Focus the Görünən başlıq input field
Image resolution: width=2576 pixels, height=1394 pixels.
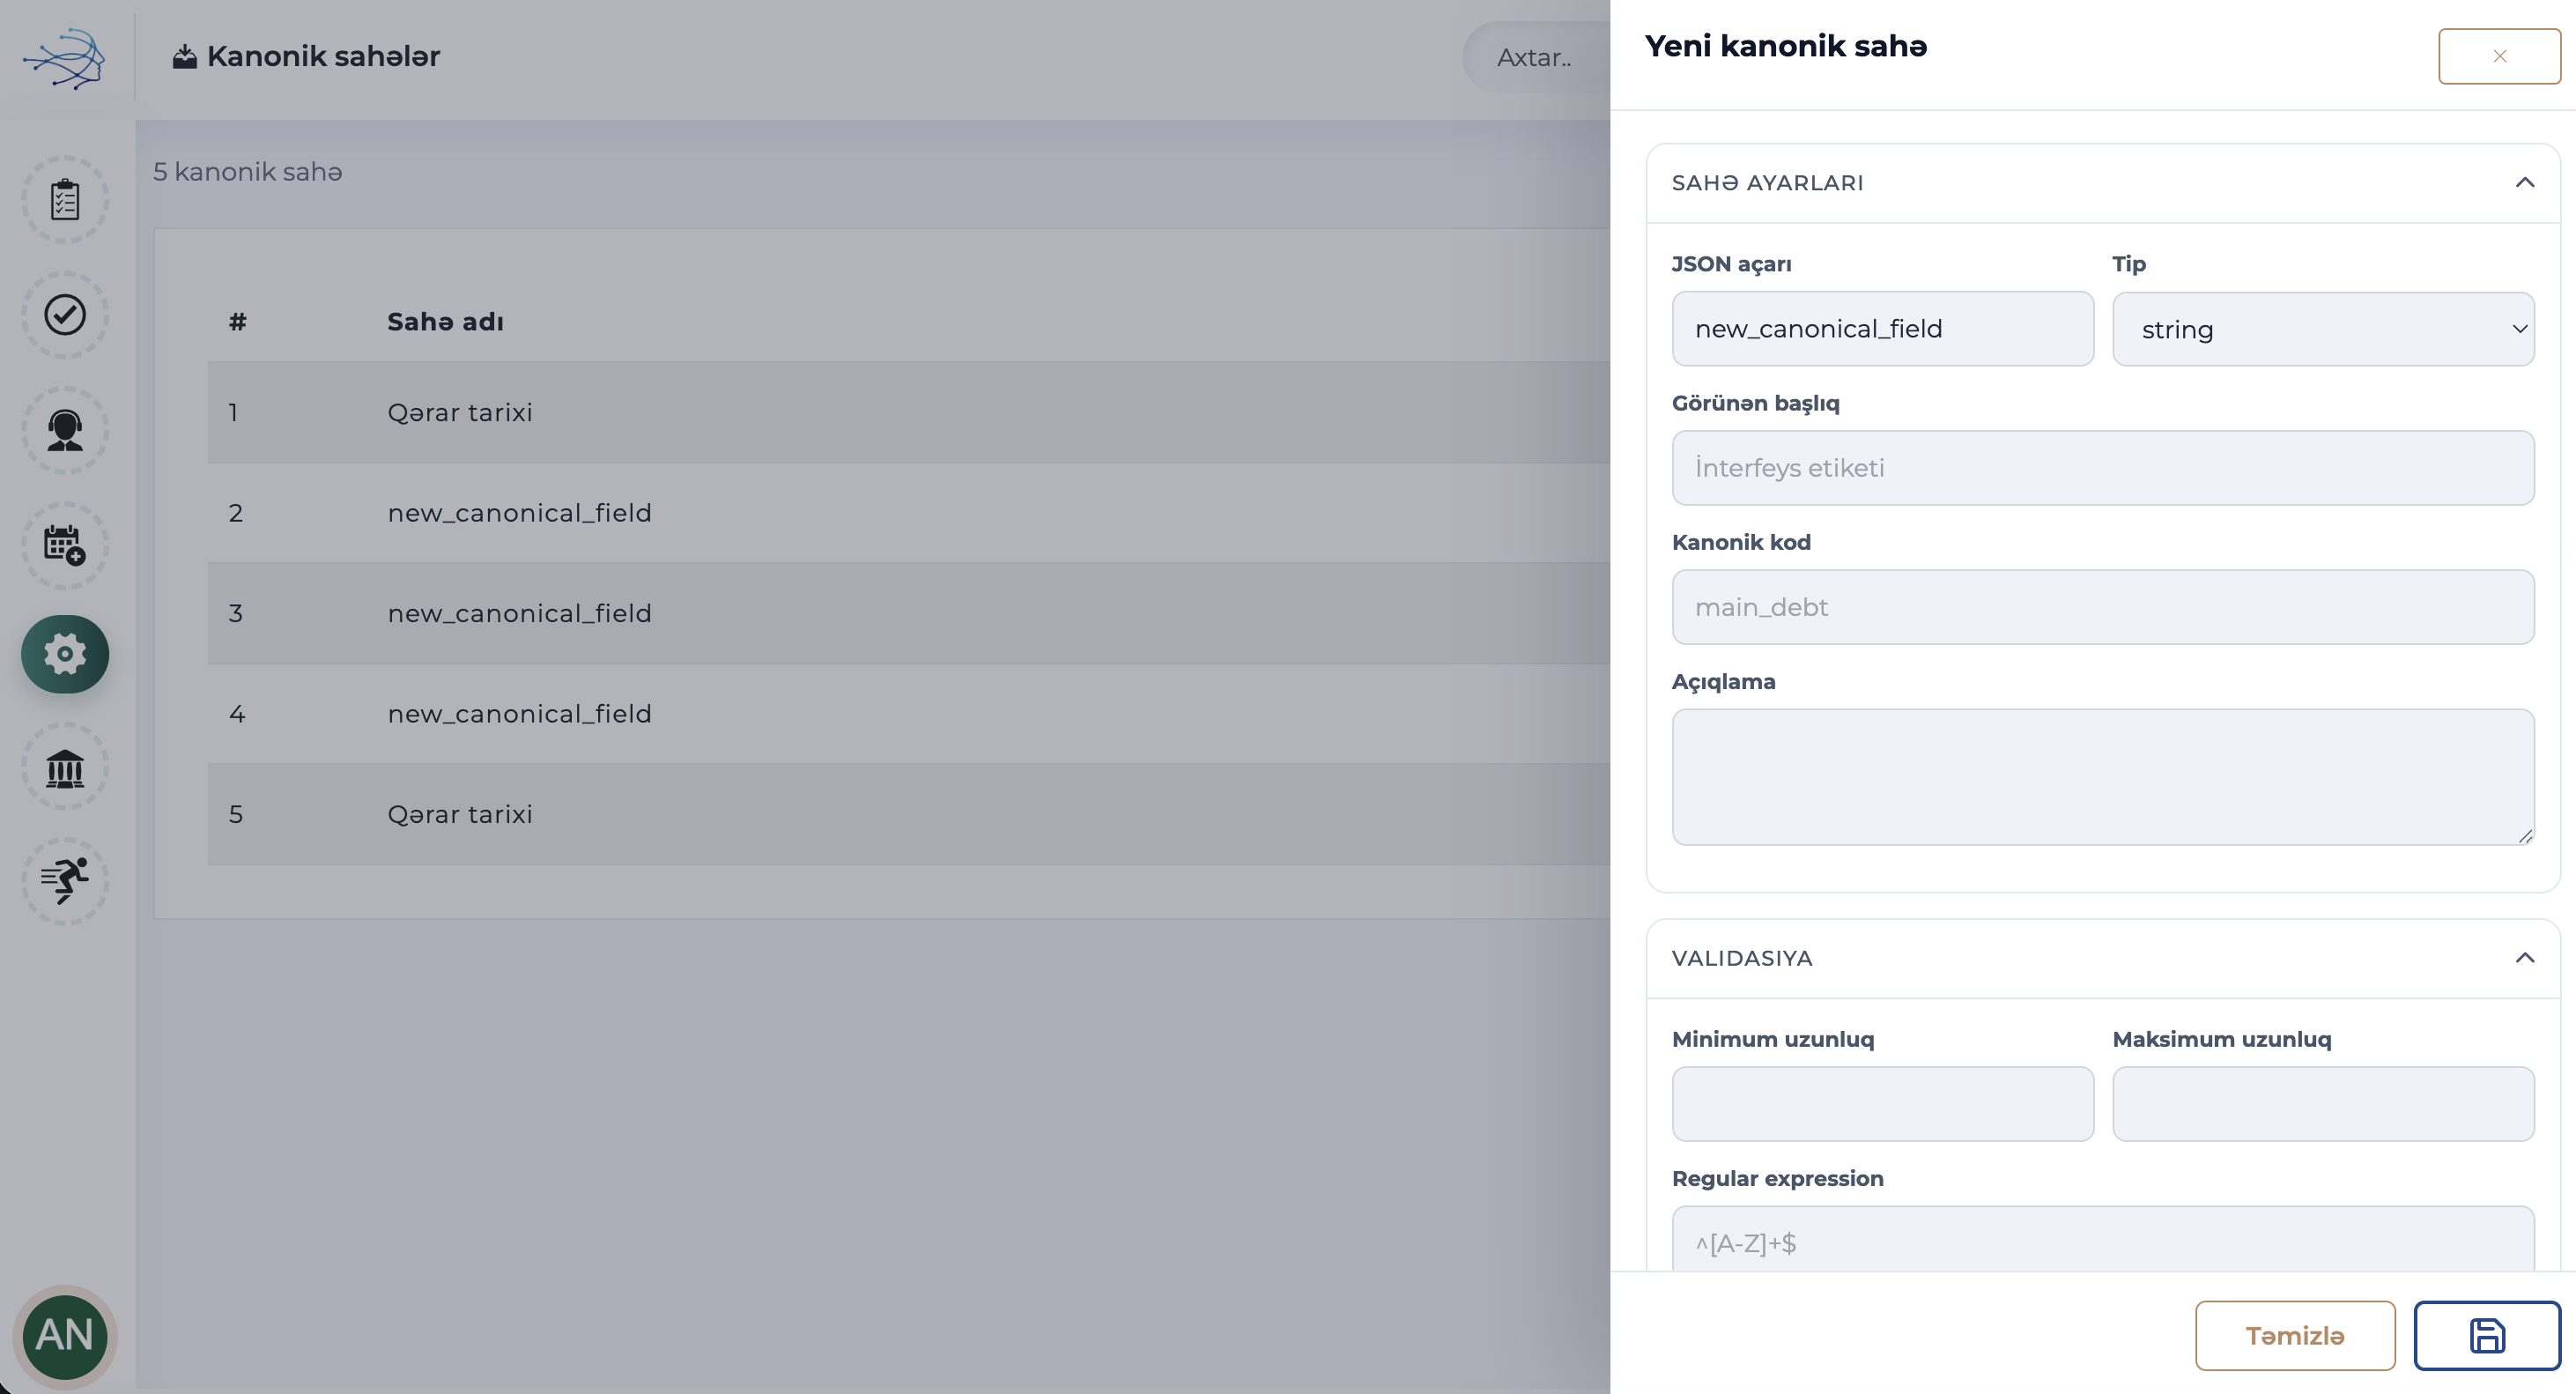tap(2103, 468)
